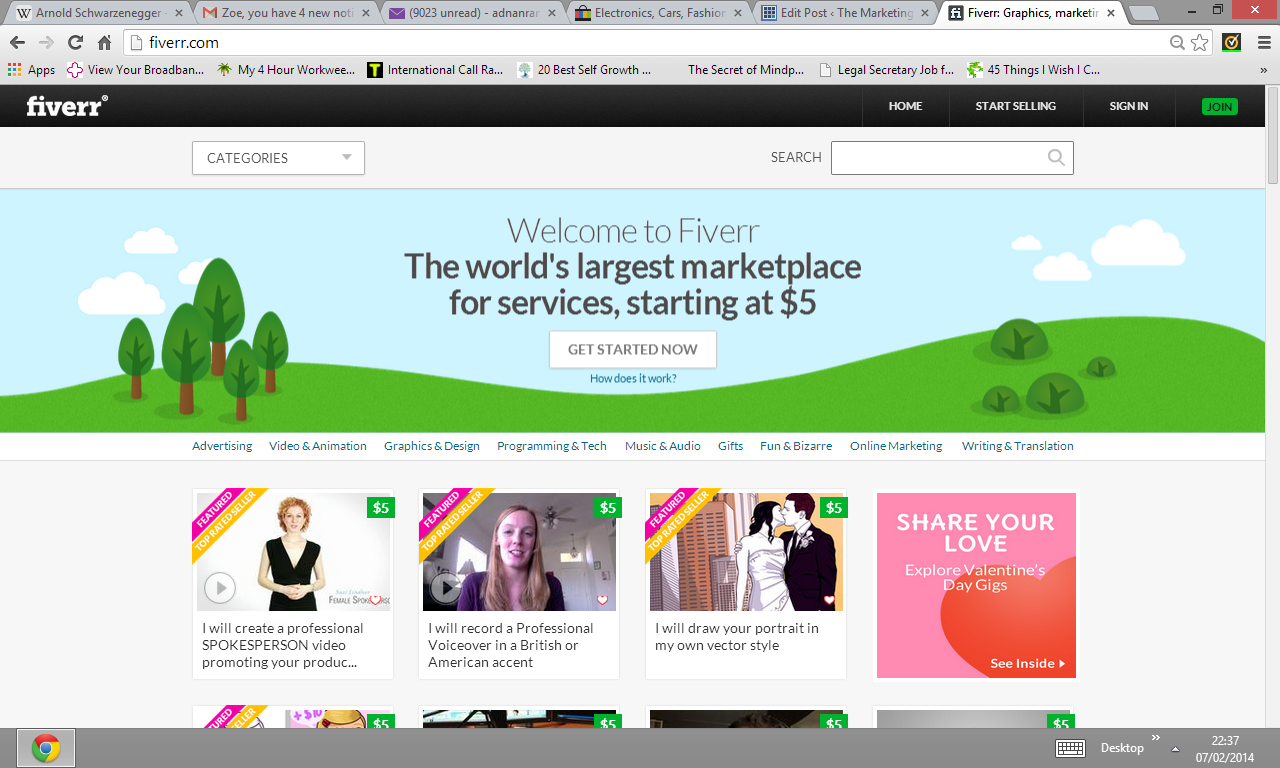Click Chrome icon in the taskbar
1280x768 pixels.
pos(45,748)
